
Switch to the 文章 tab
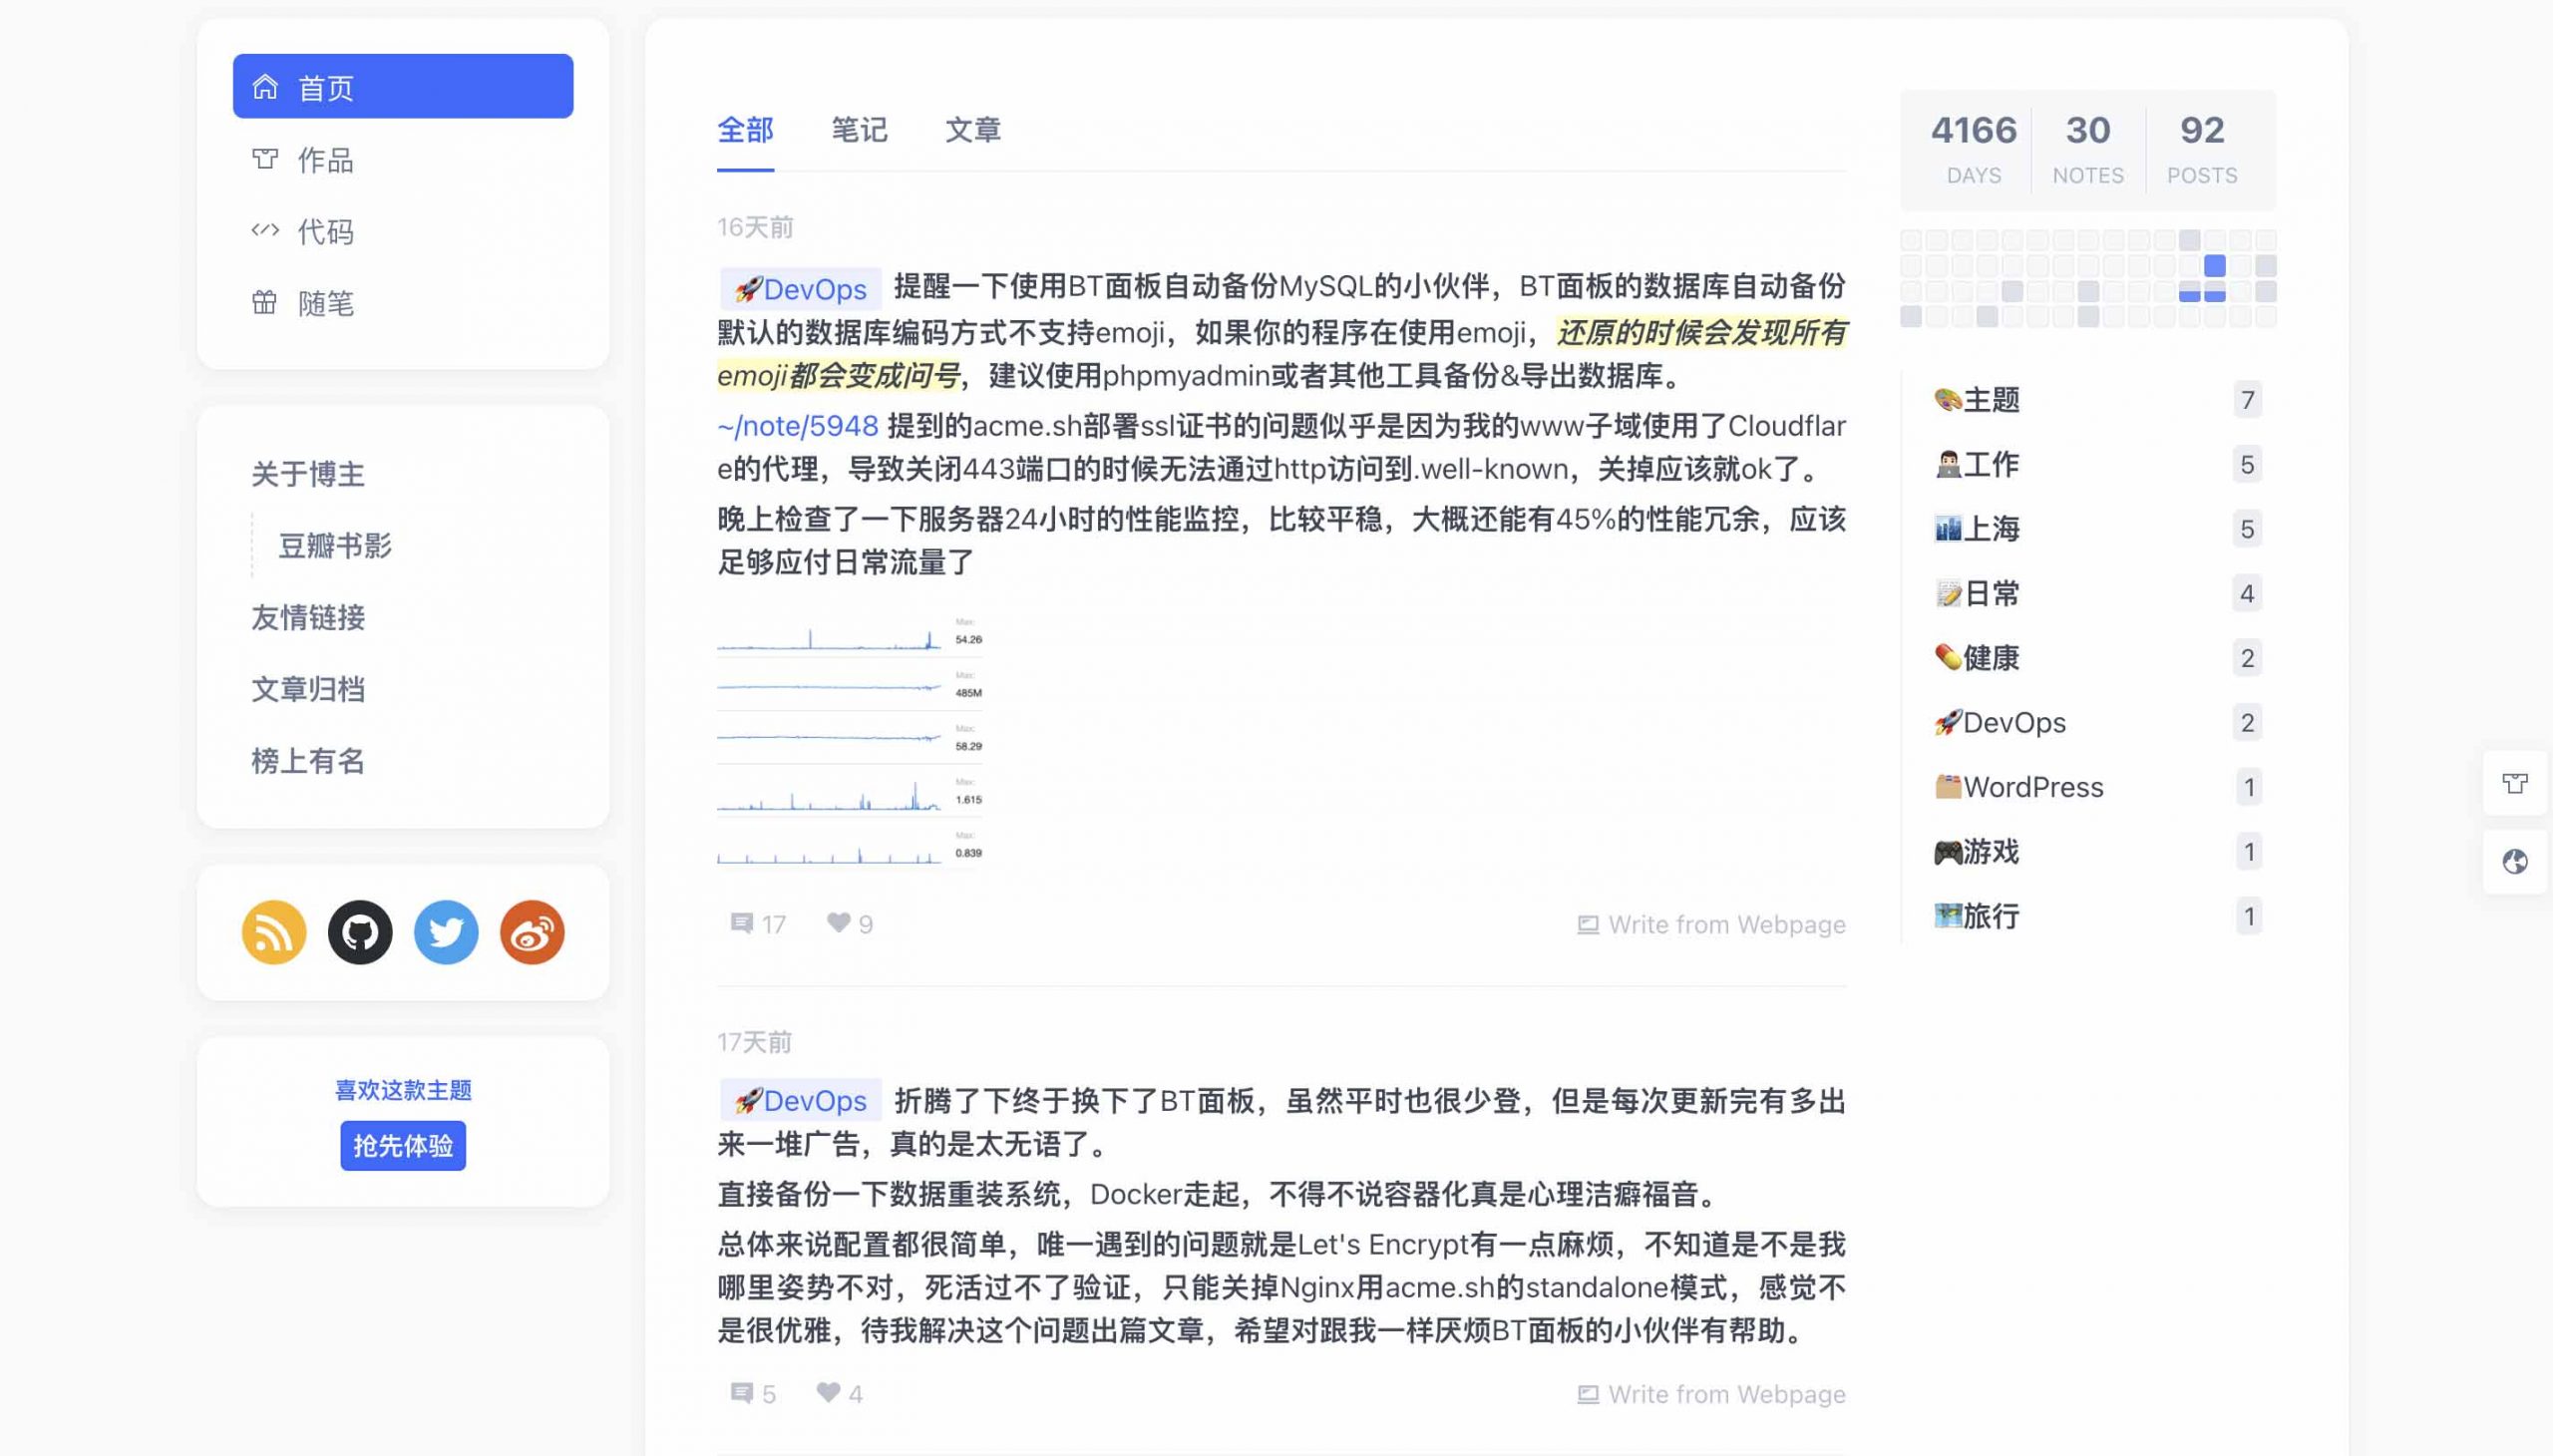[972, 130]
